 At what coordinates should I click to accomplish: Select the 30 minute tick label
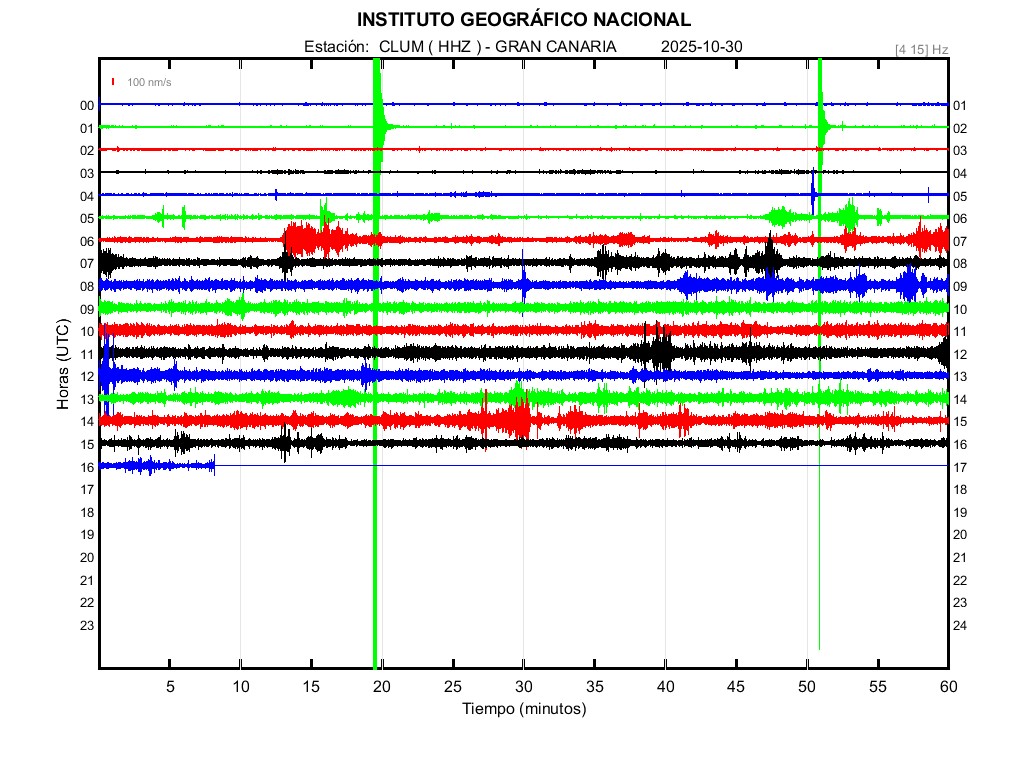click(523, 686)
